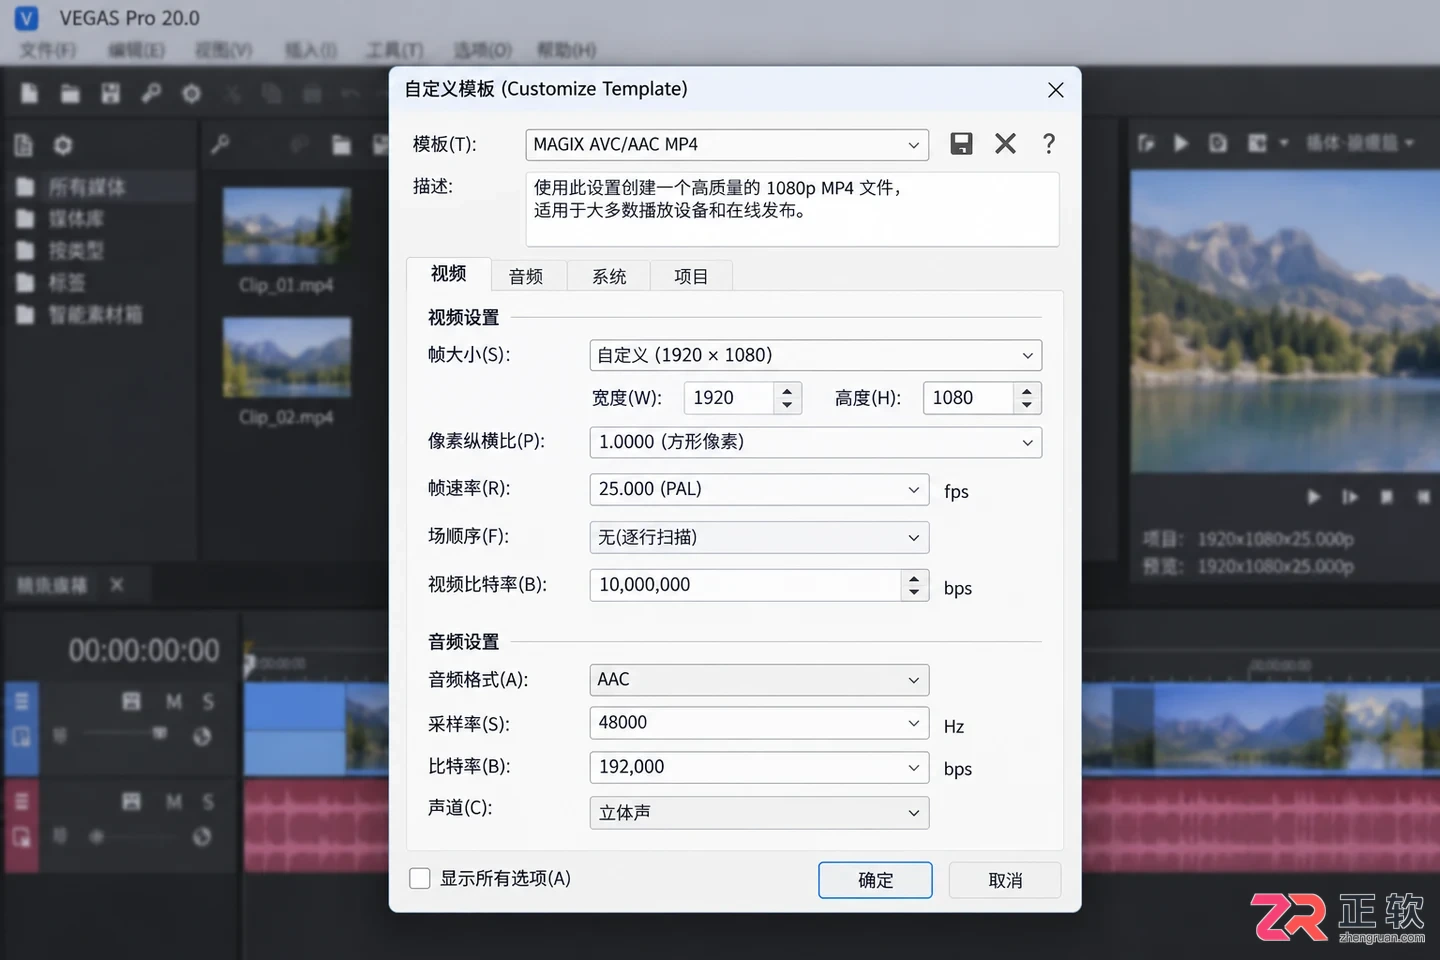
Task: Switch to the 系统 tab
Action: 609,276
